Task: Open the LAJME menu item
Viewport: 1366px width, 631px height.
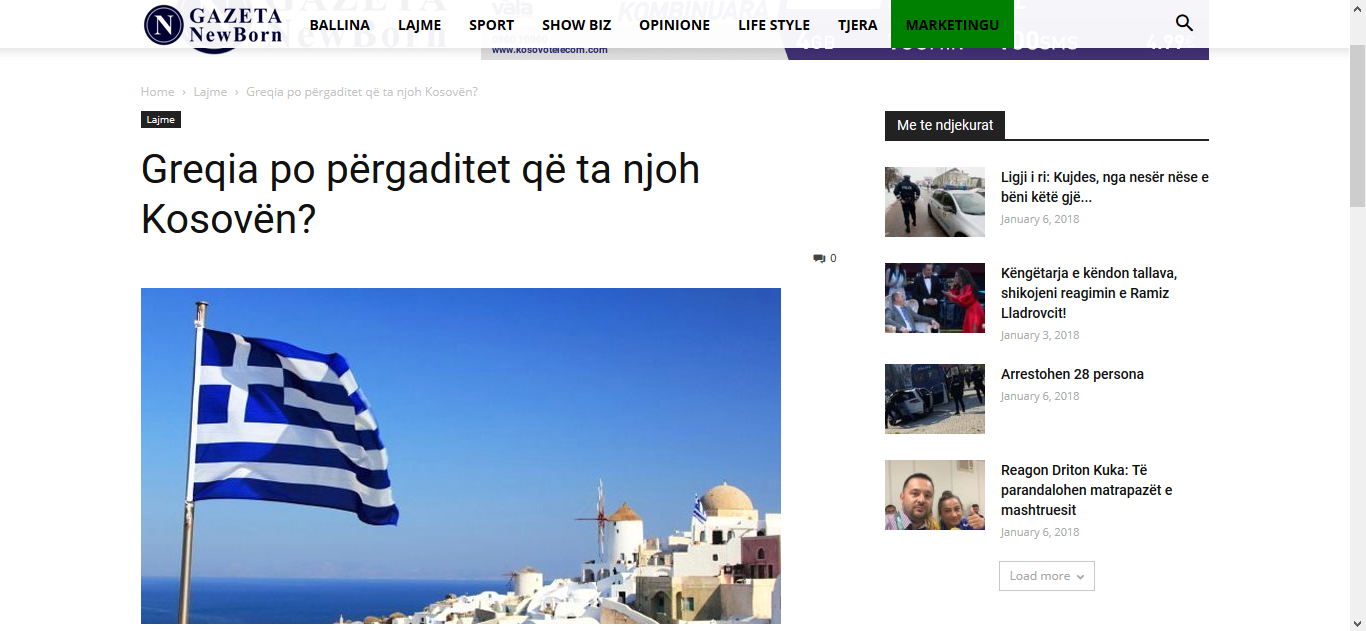Action: [x=419, y=25]
